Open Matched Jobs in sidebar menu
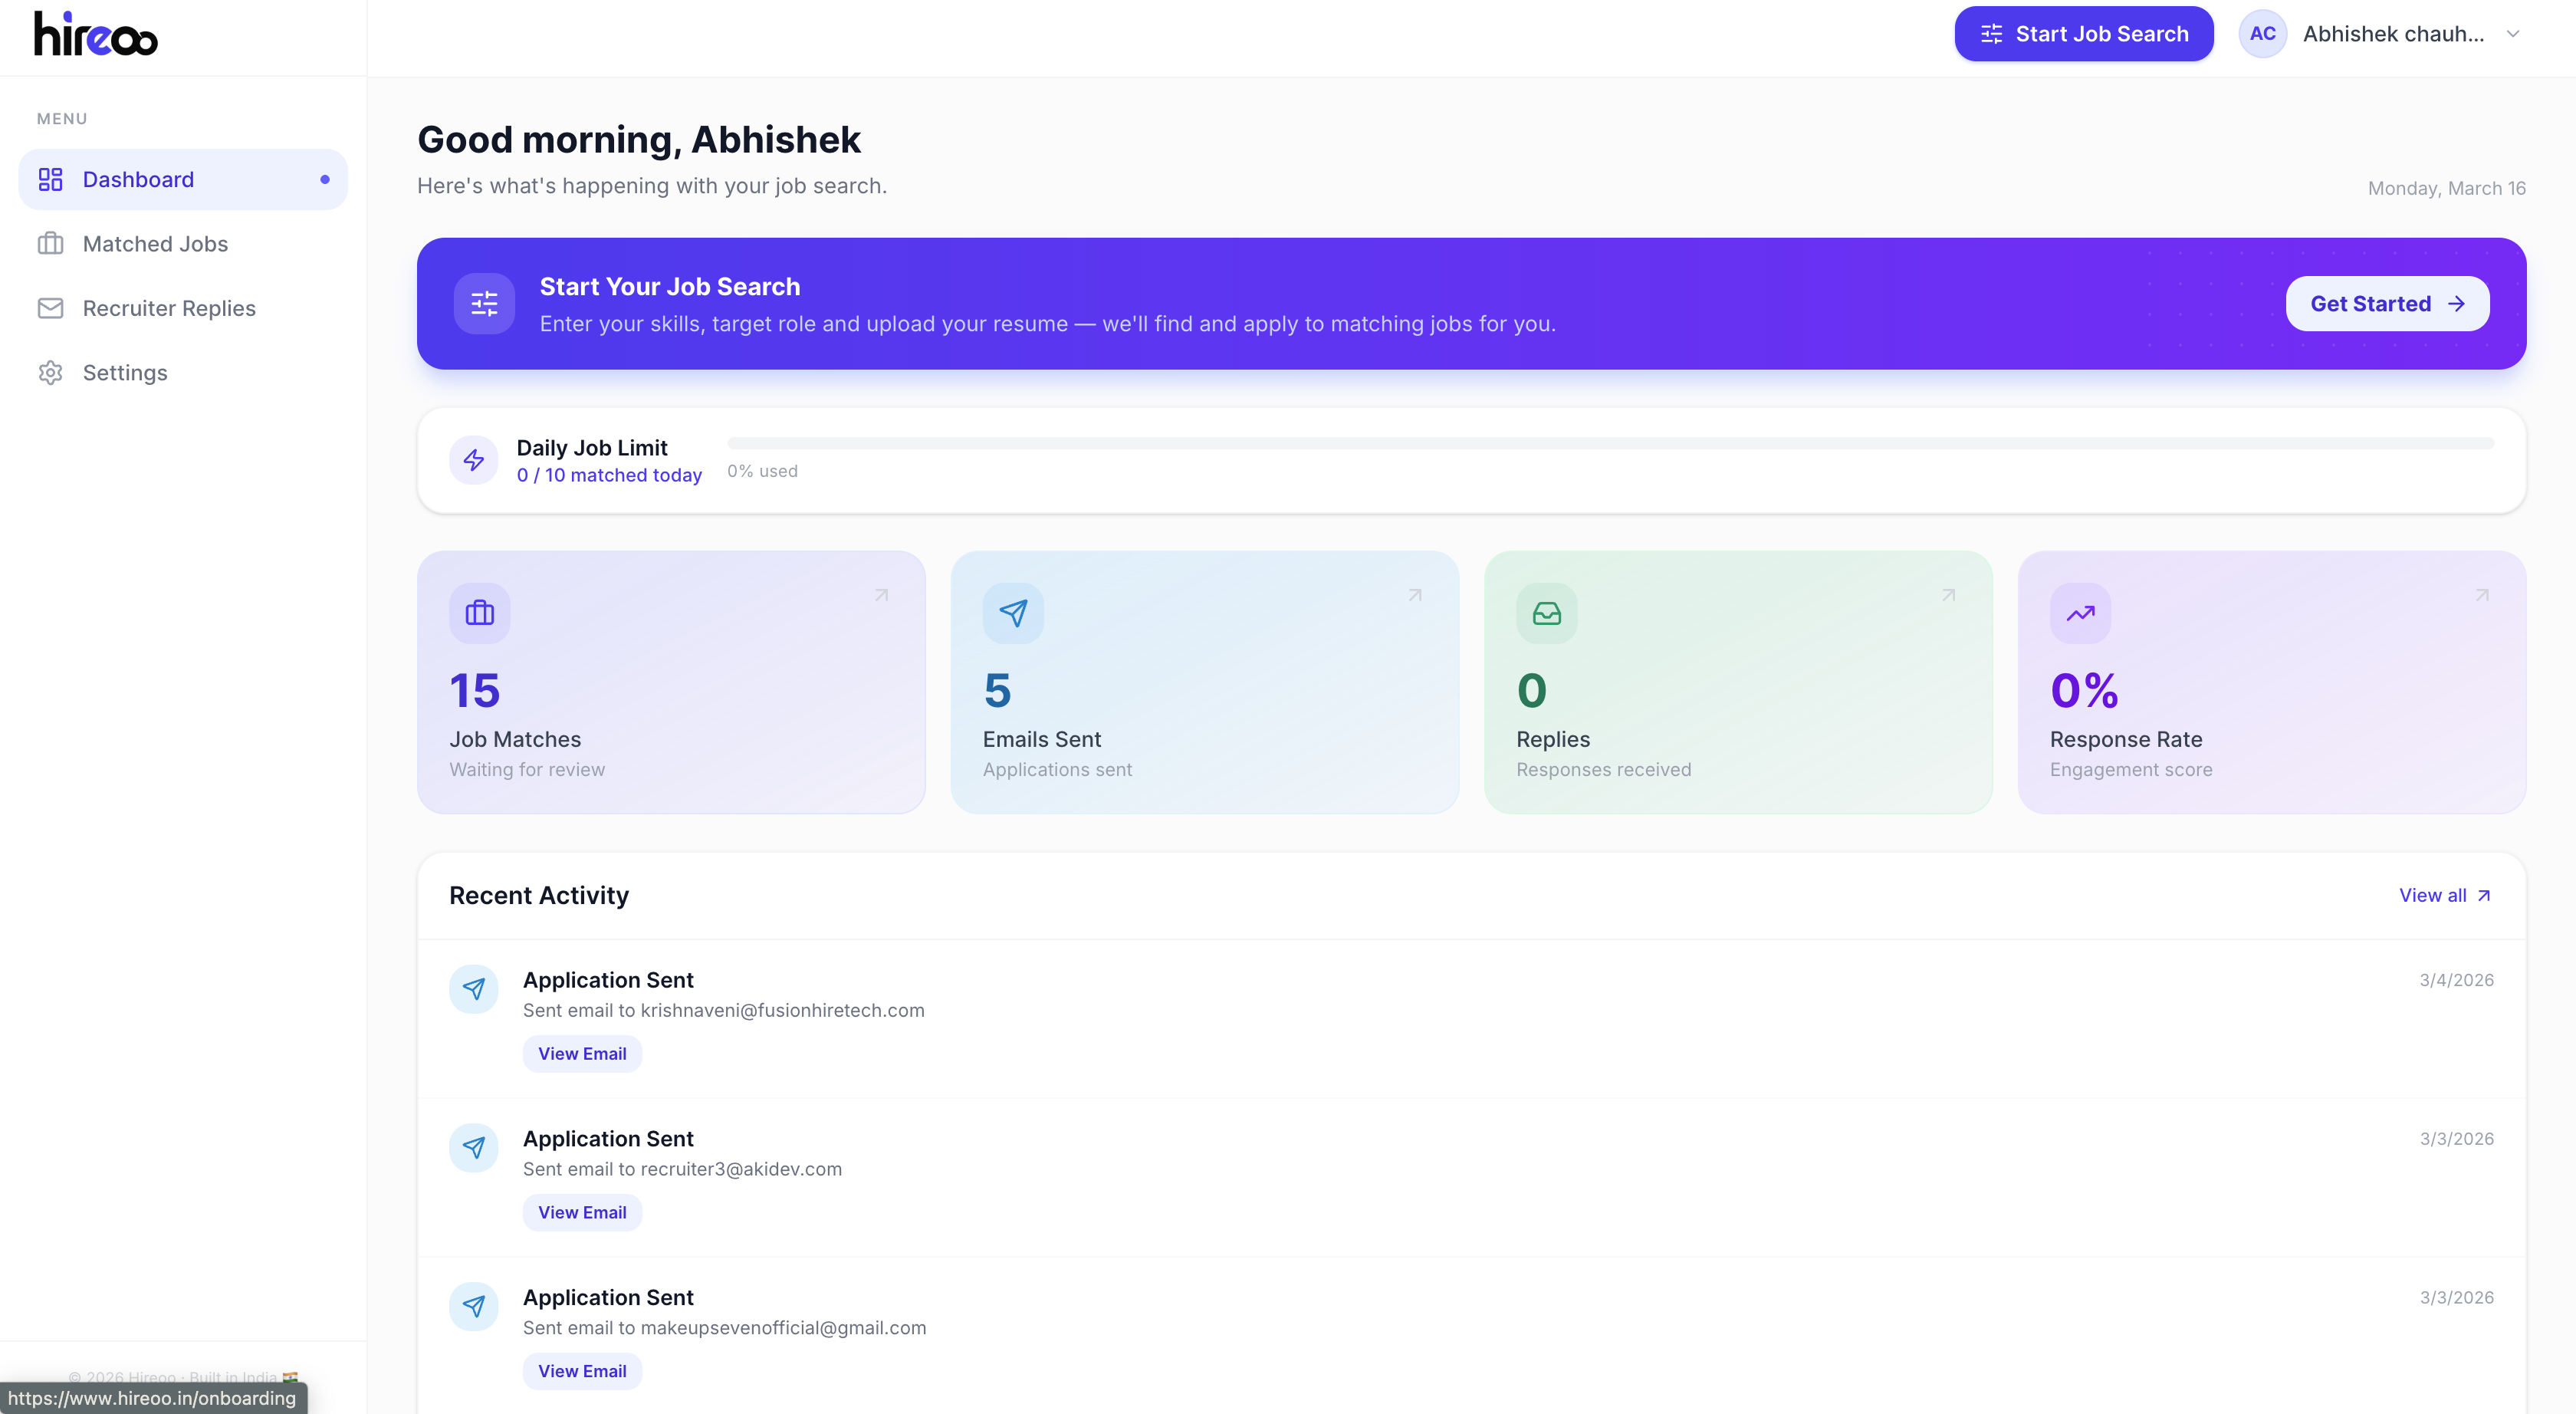 pyautogui.click(x=155, y=244)
